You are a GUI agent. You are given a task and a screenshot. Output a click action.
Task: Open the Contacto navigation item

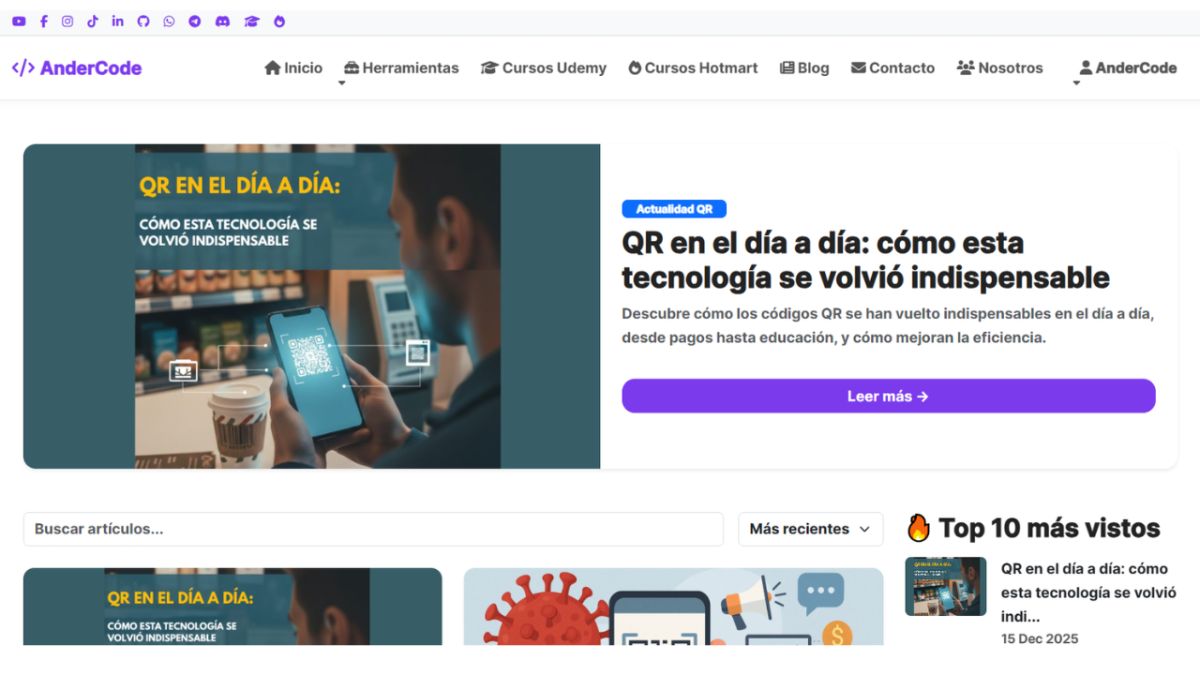point(892,68)
